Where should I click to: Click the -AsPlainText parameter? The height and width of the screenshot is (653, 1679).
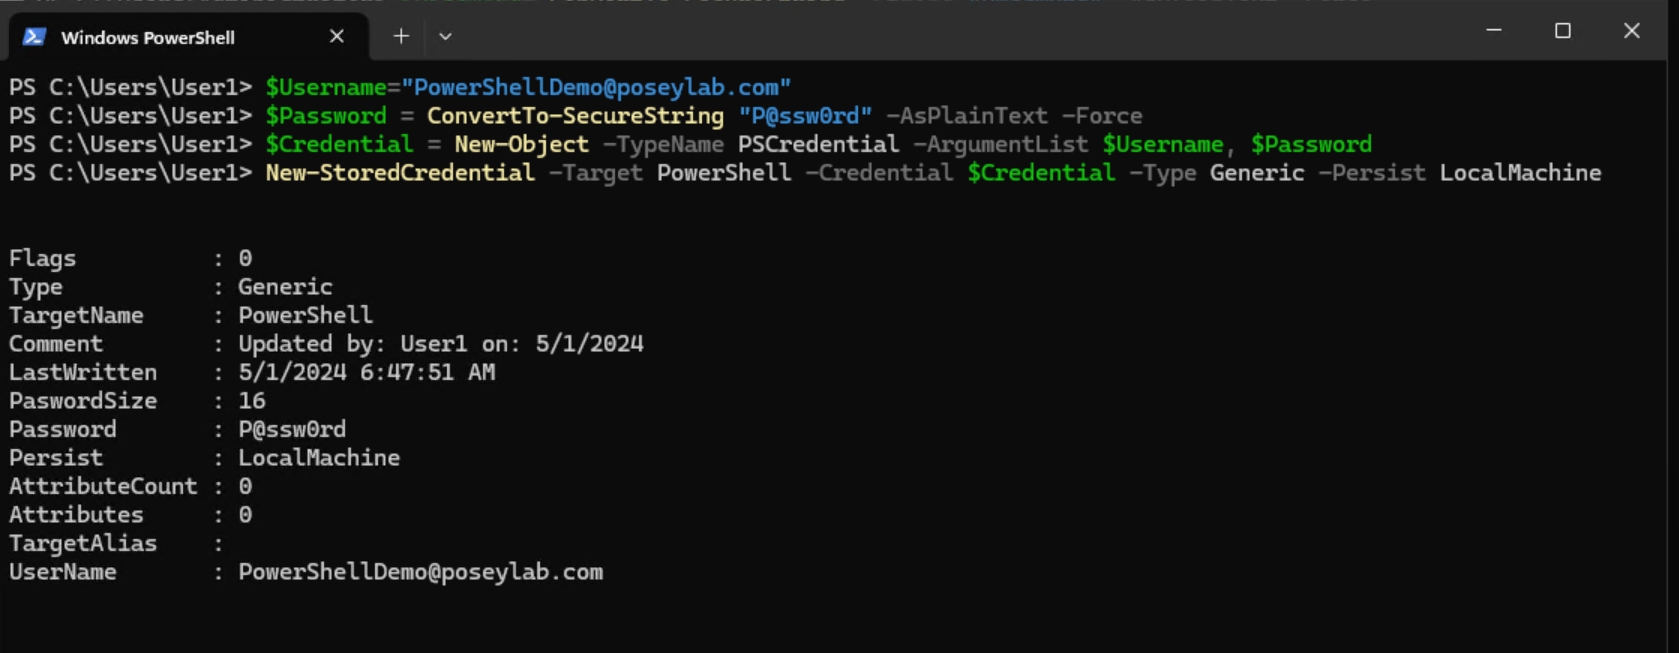tap(967, 116)
